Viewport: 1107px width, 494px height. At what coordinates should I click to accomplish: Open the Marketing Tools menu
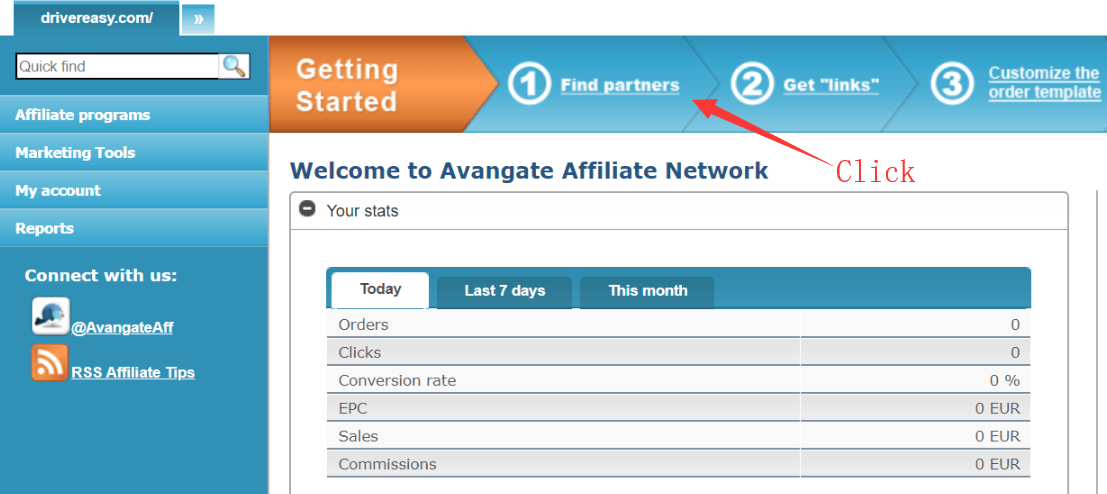pyautogui.click(x=75, y=153)
